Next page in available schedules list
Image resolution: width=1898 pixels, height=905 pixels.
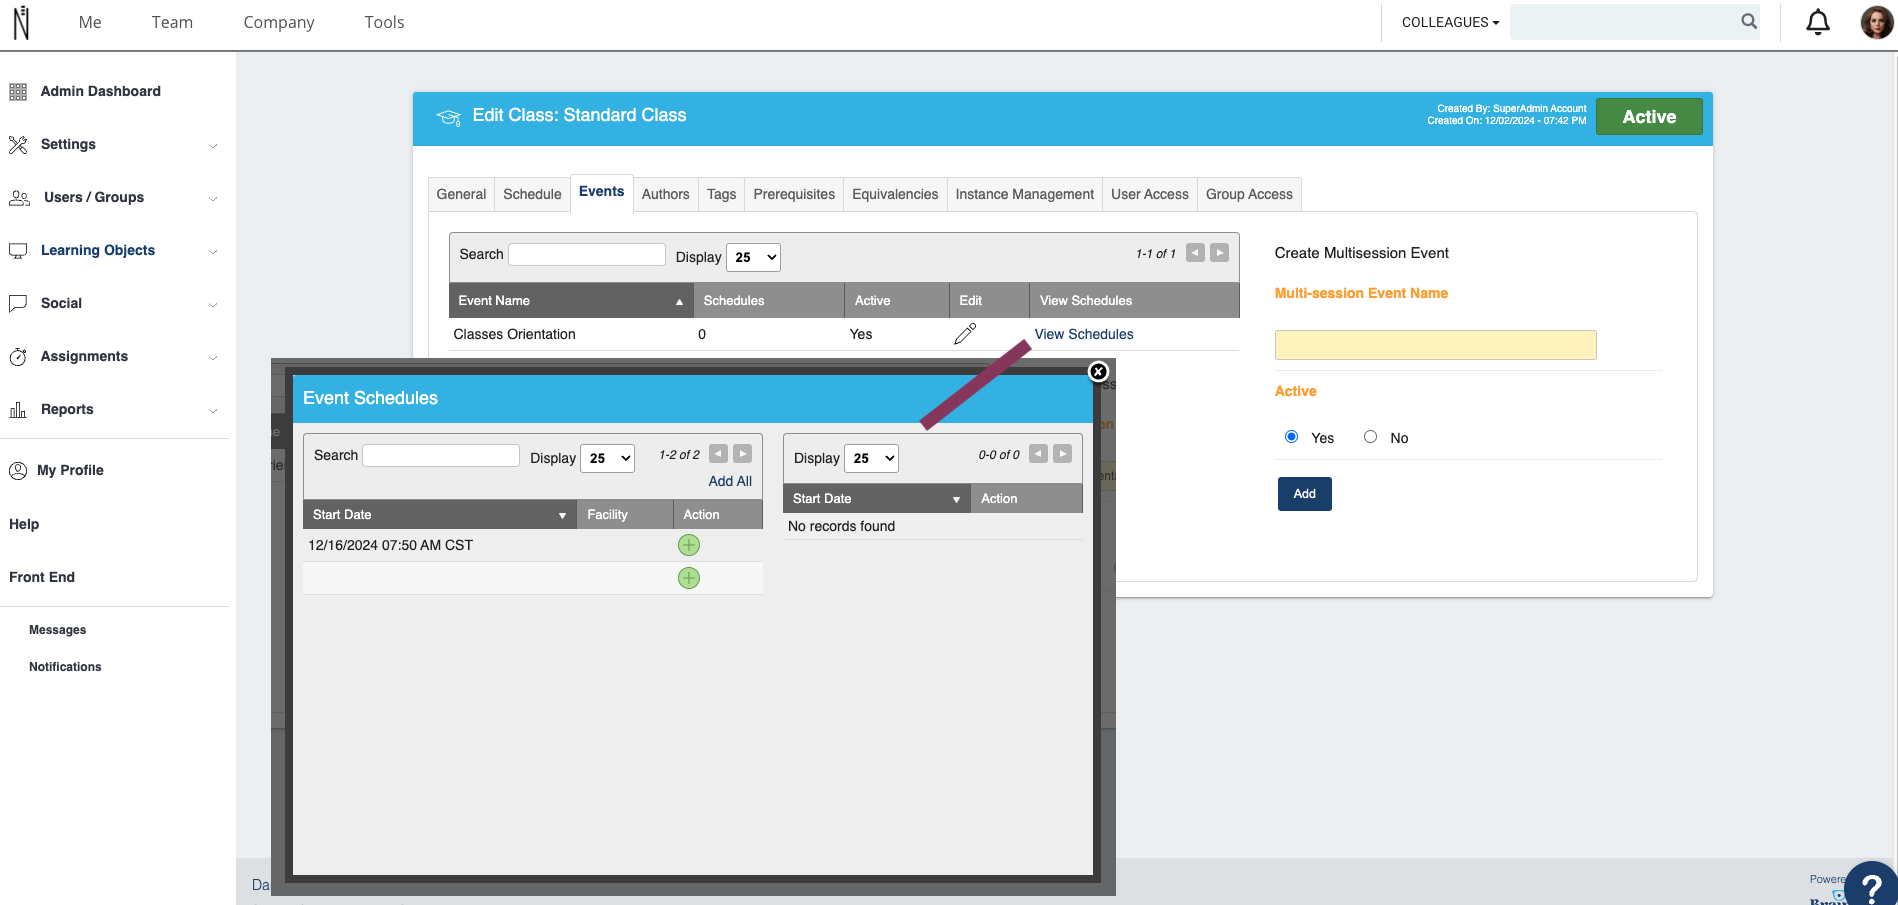(742, 454)
